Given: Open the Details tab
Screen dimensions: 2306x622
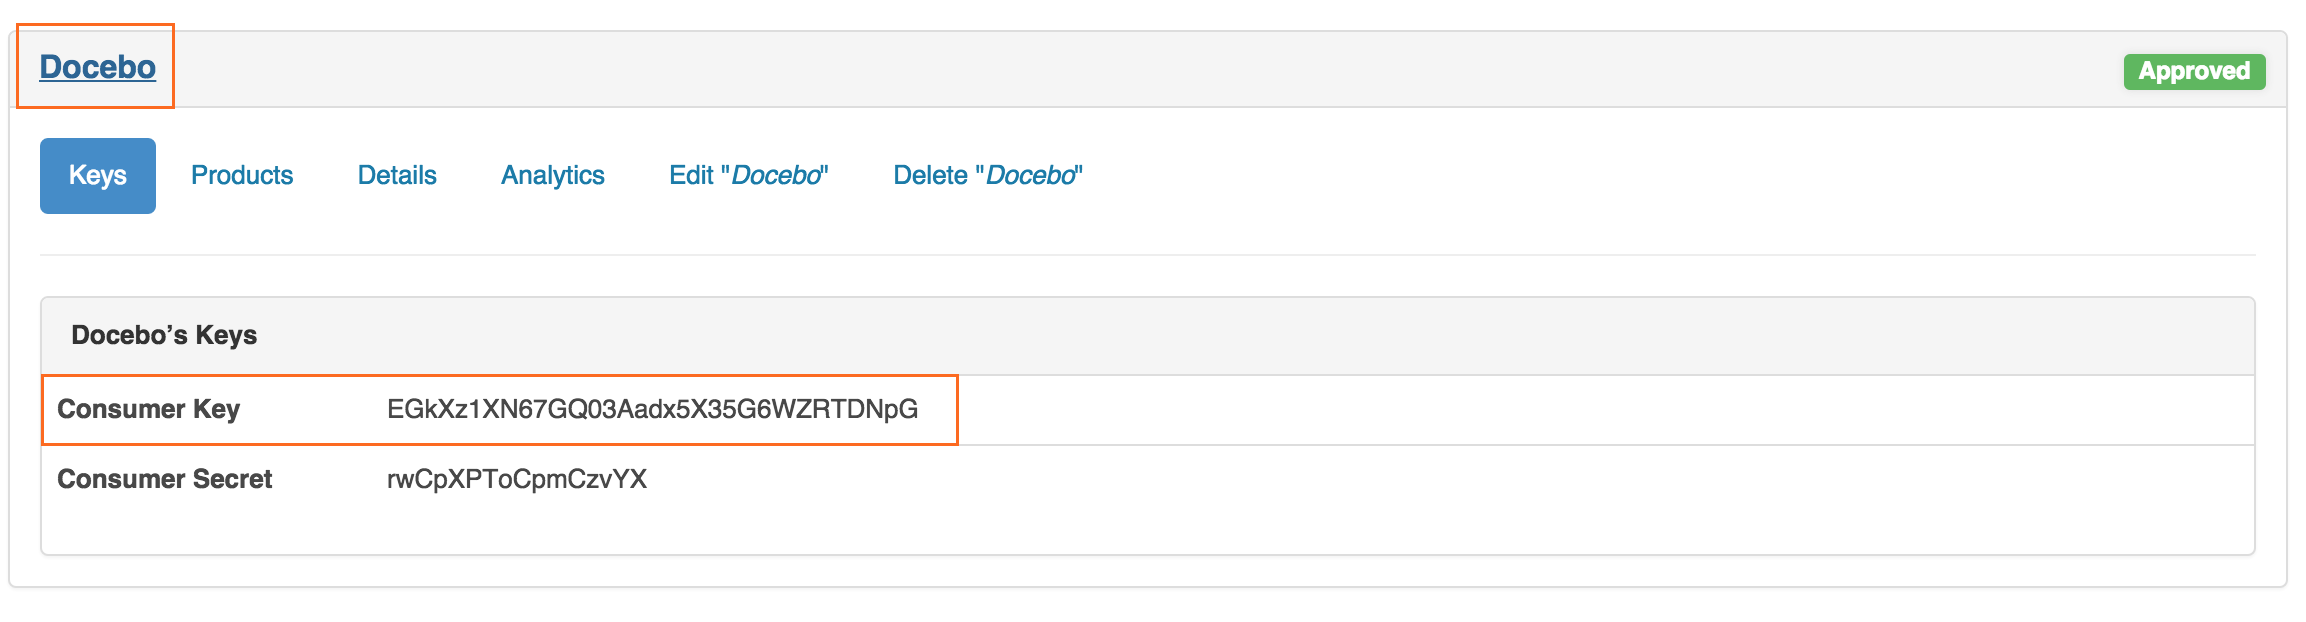Looking at the screenshot, I should click(396, 175).
